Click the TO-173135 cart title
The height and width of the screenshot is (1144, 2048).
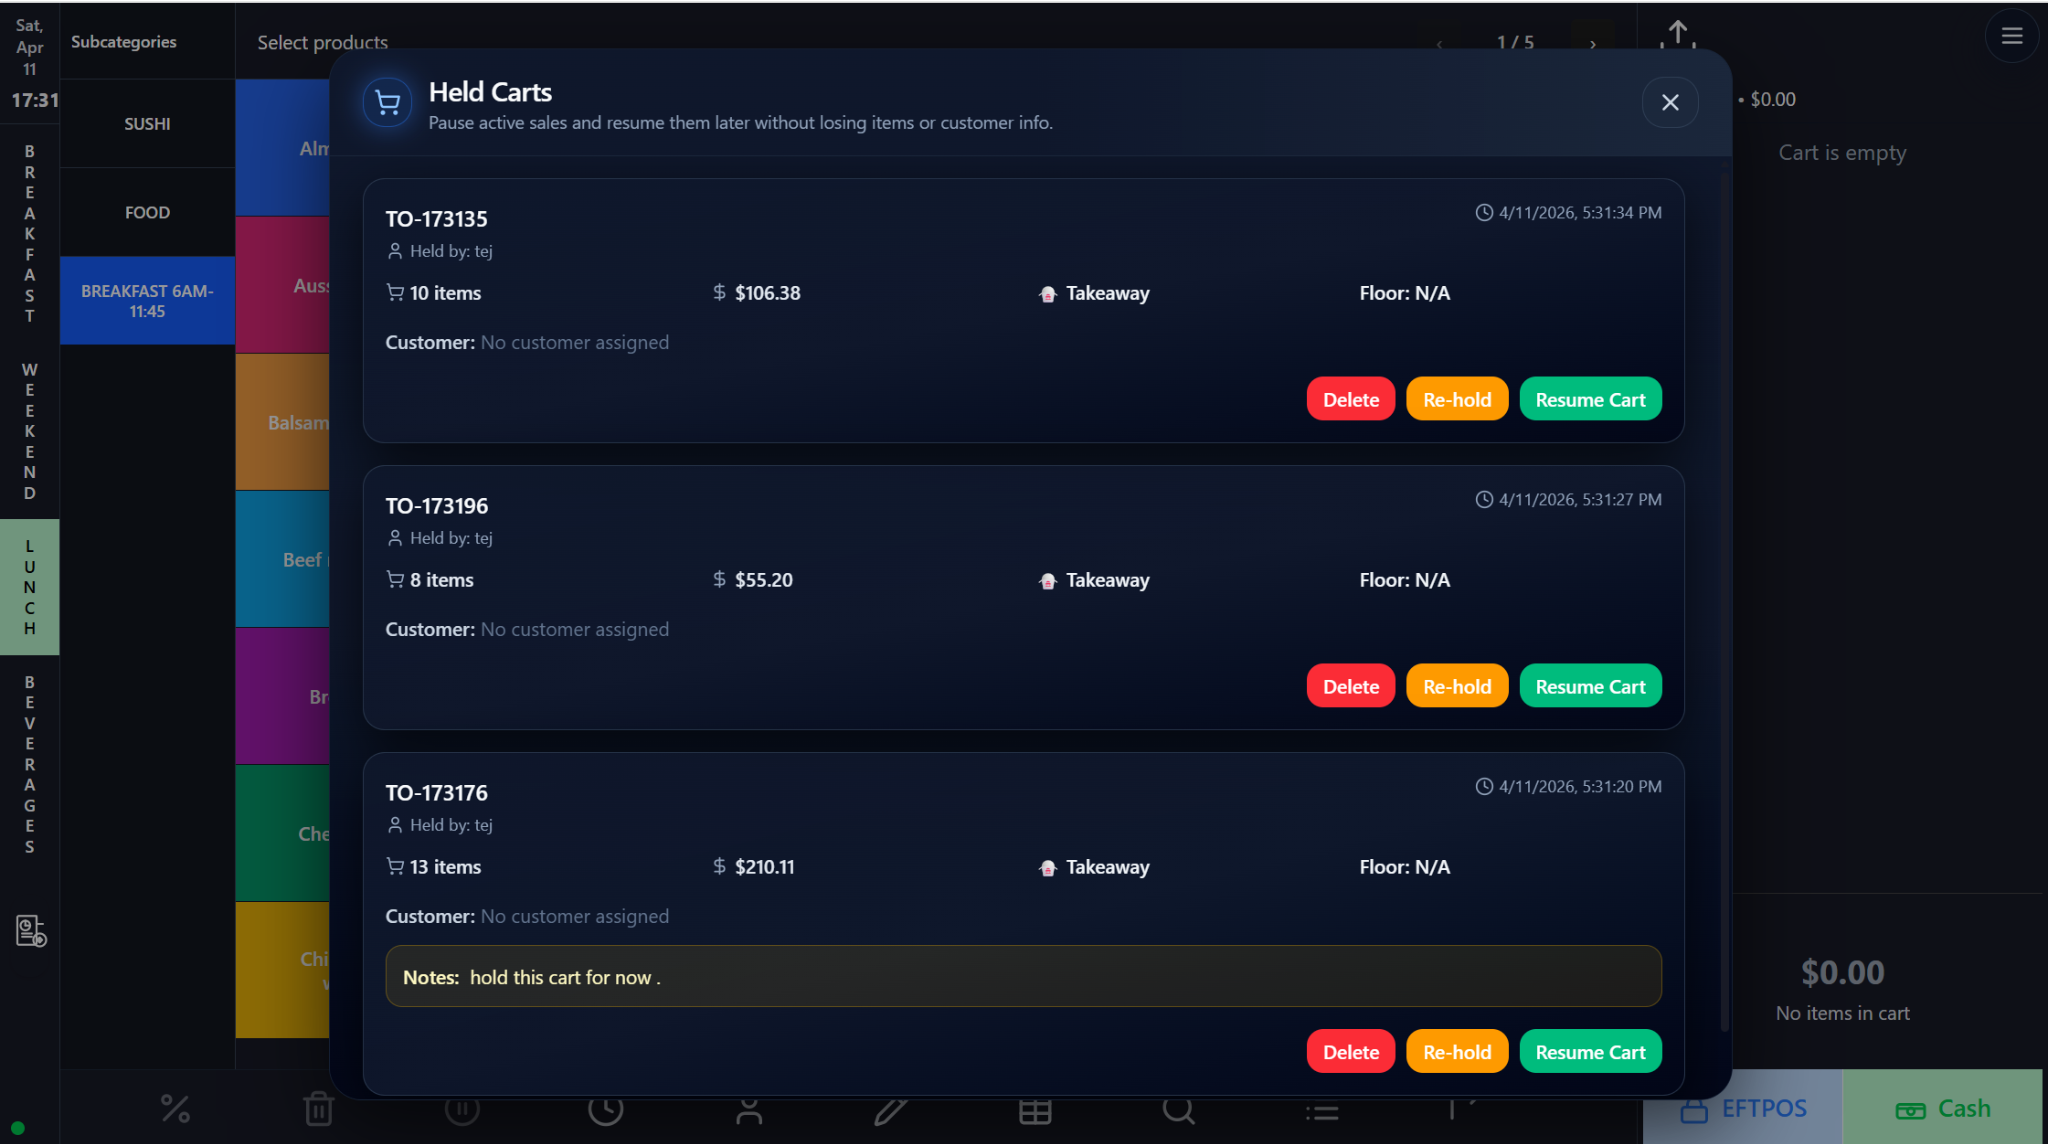[x=437, y=219]
